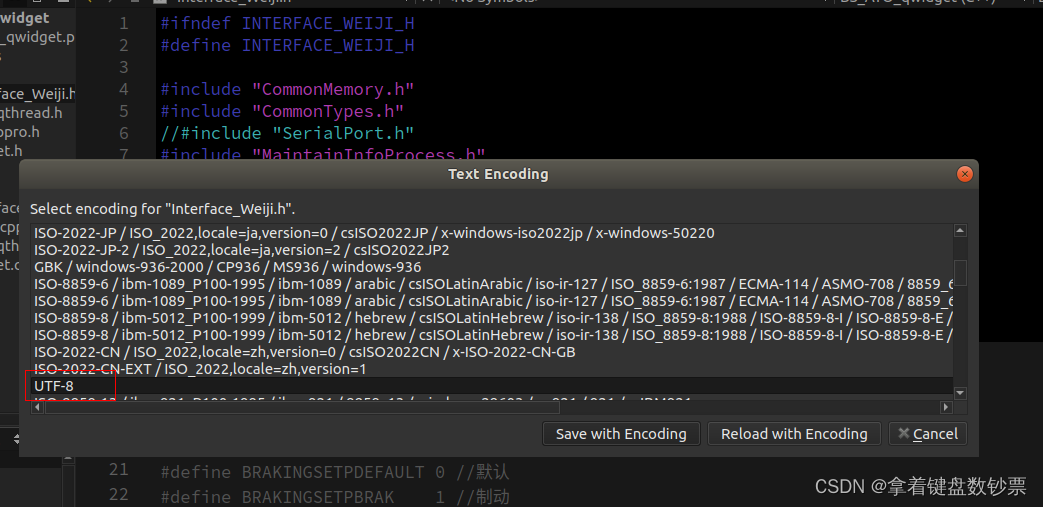
Task: Click the #define INTERFACE_WEIJI_H code line
Action: [287, 46]
